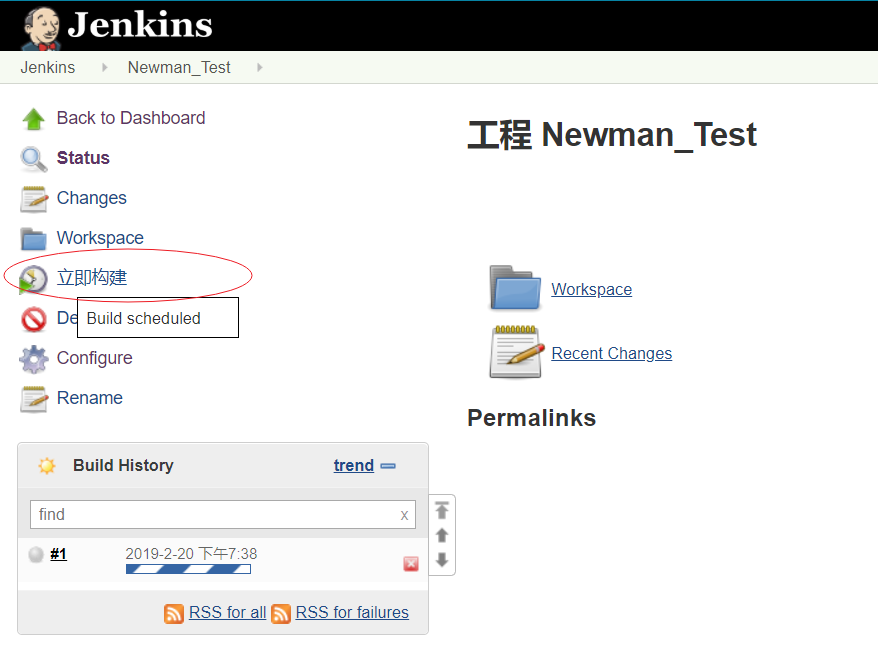Click the large Recent Changes notepad icon

[516, 353]
